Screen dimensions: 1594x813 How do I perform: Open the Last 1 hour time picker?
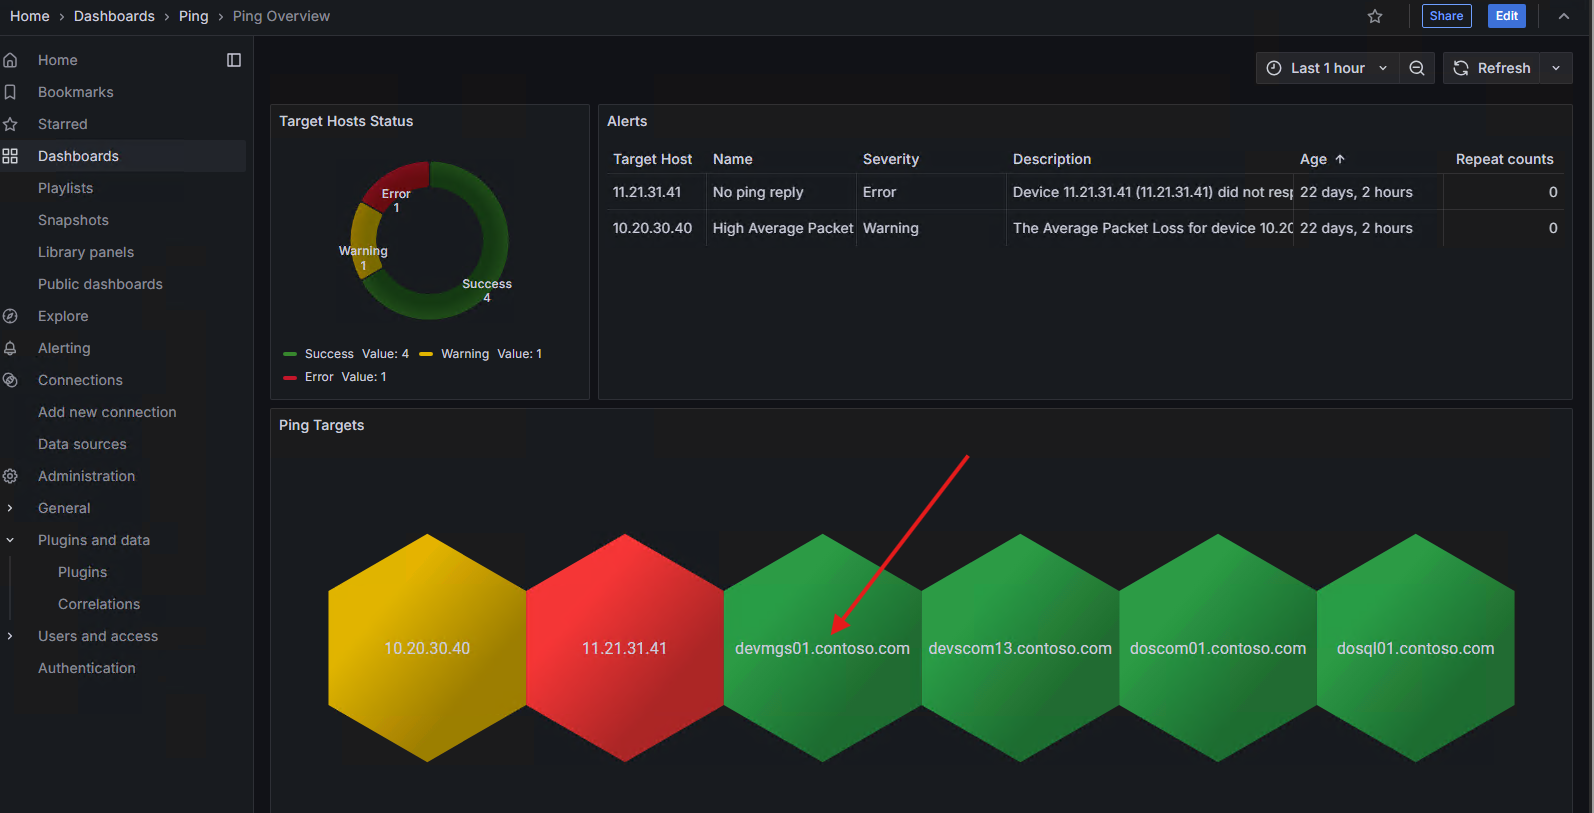tap(1327, 68)
